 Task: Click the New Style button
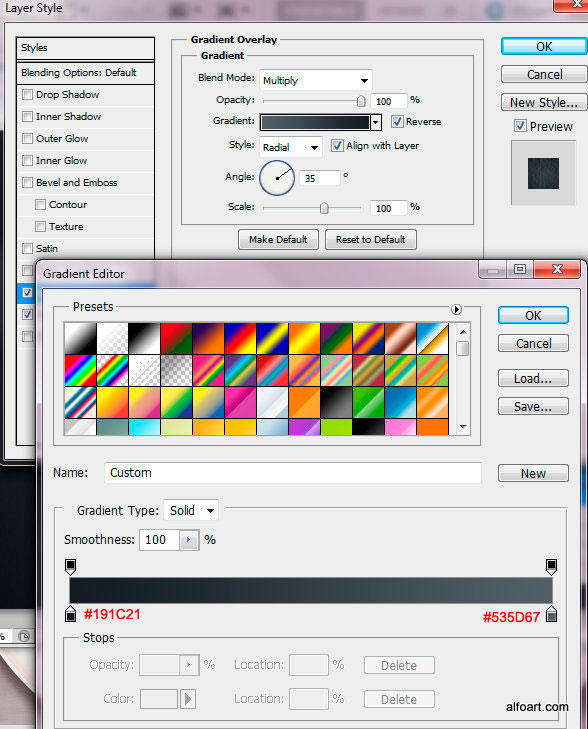pyautogui.click(x=544, y=102)
